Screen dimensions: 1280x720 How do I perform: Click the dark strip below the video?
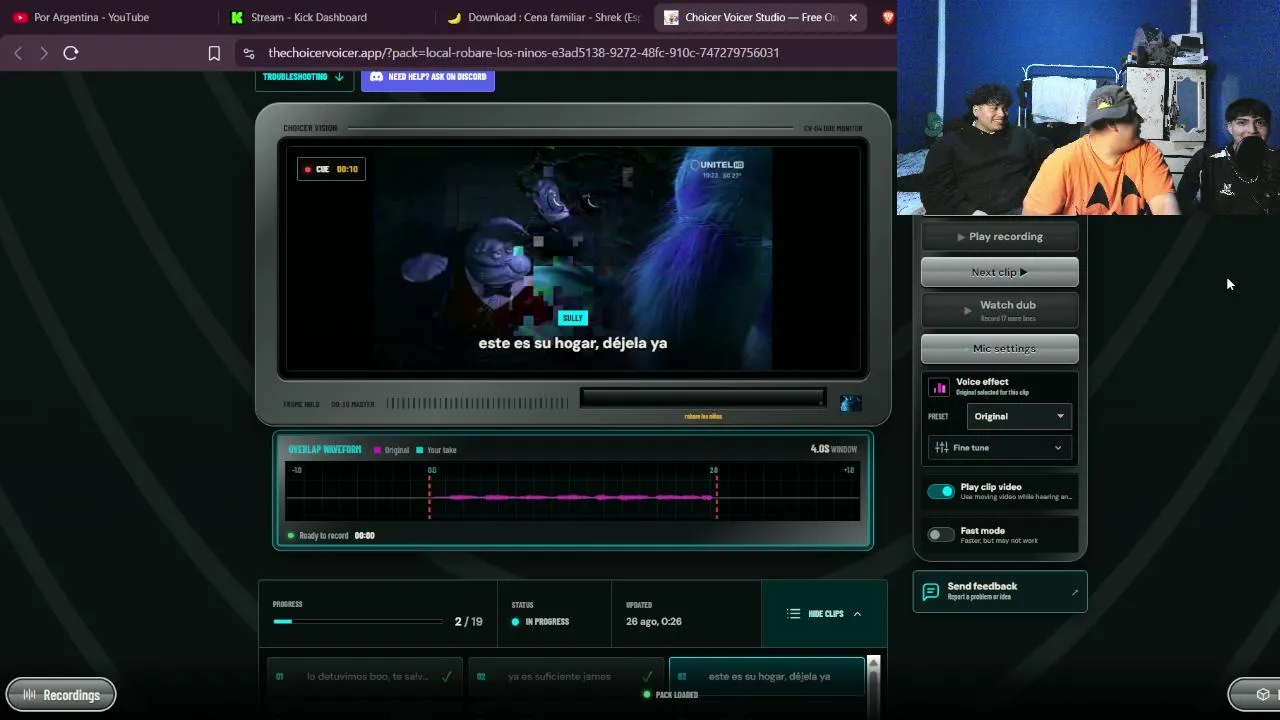pos(703,398)
